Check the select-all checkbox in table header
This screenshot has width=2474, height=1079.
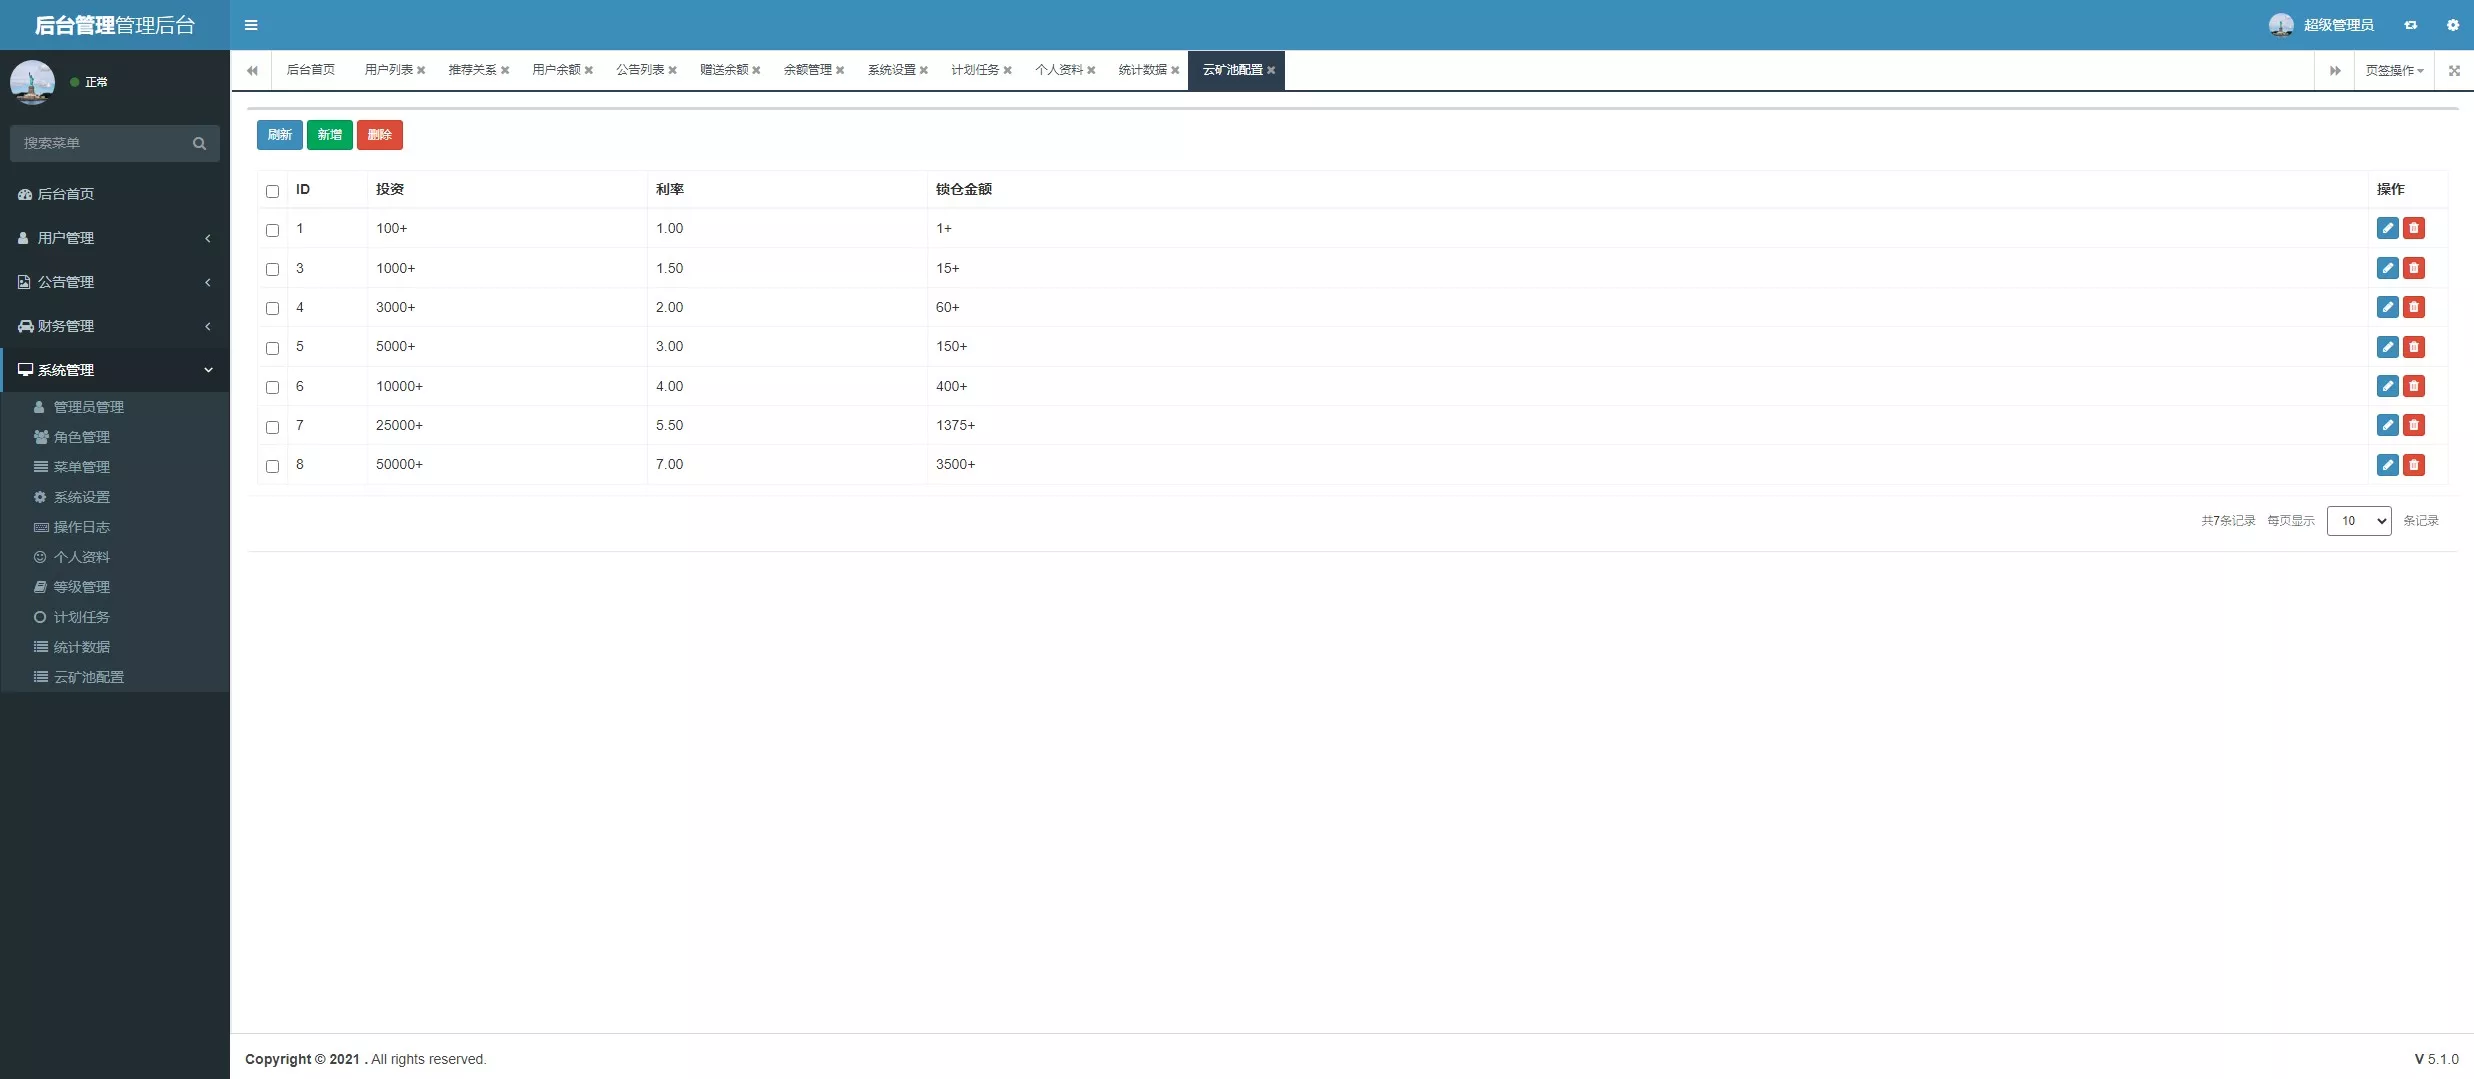click(x=272, y=191)
